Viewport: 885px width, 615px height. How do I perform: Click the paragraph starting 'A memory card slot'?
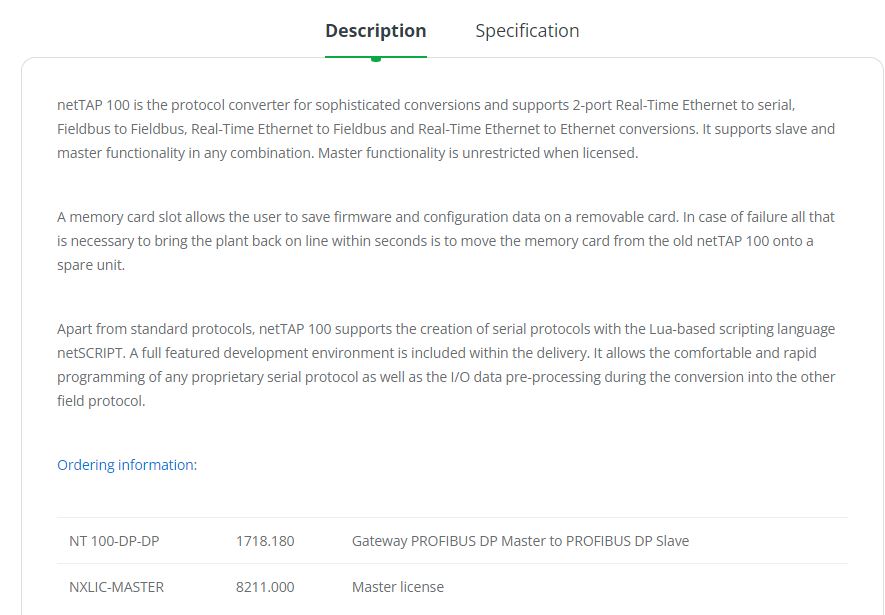pyautogui.click(x=446, y=241)
